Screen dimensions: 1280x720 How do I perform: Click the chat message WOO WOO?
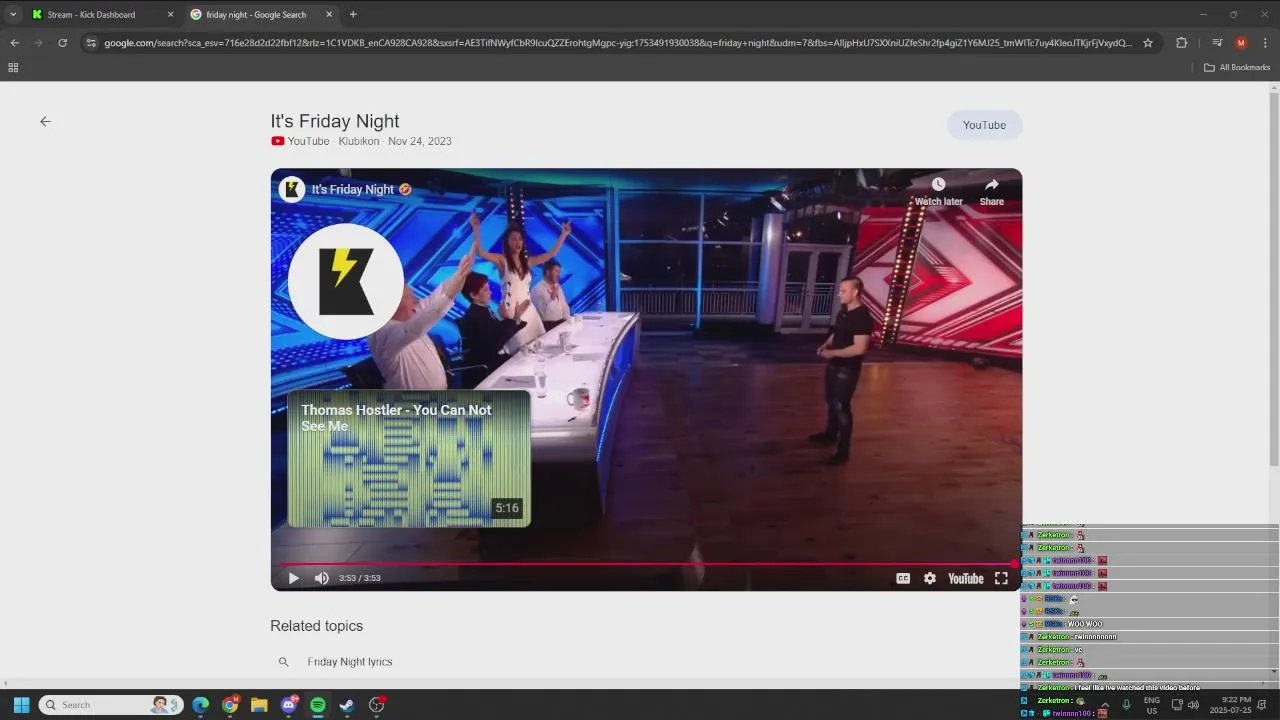pos(1085,624)
